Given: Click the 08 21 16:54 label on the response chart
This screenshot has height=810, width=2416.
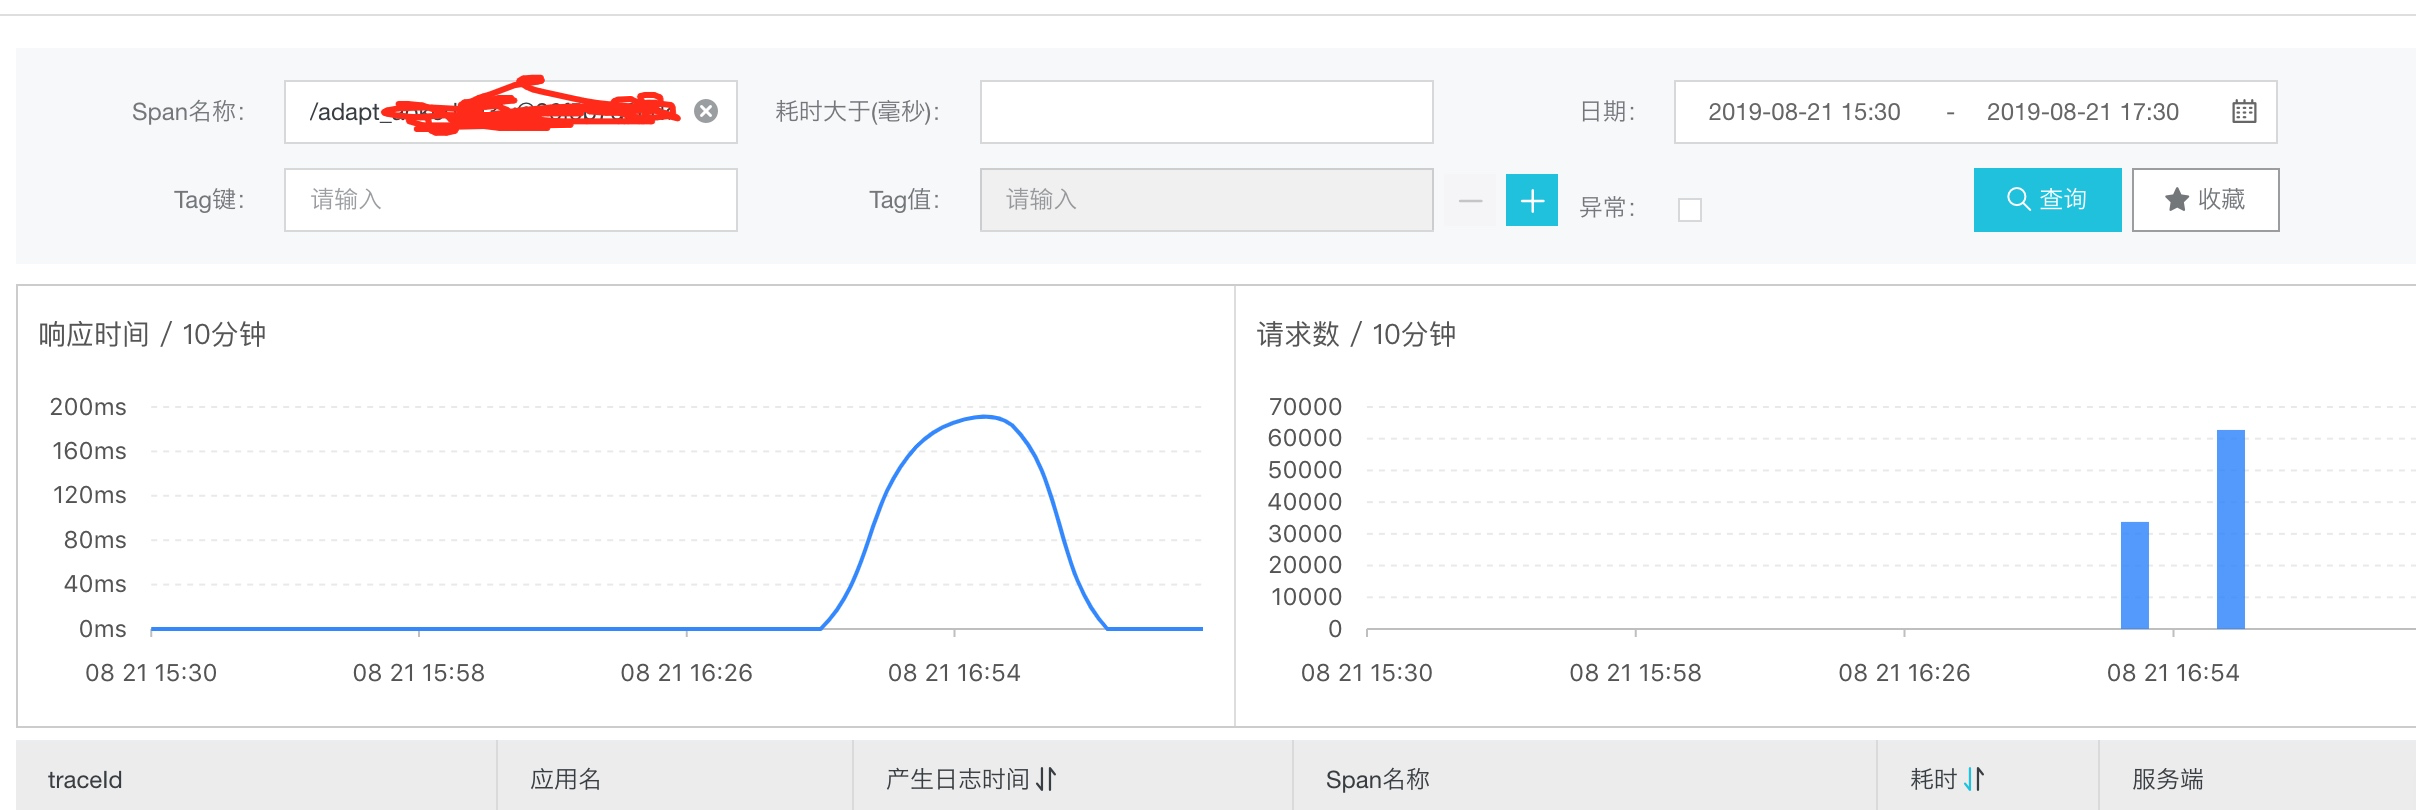Looking at the screenshot, I should (x=954, y=673).
